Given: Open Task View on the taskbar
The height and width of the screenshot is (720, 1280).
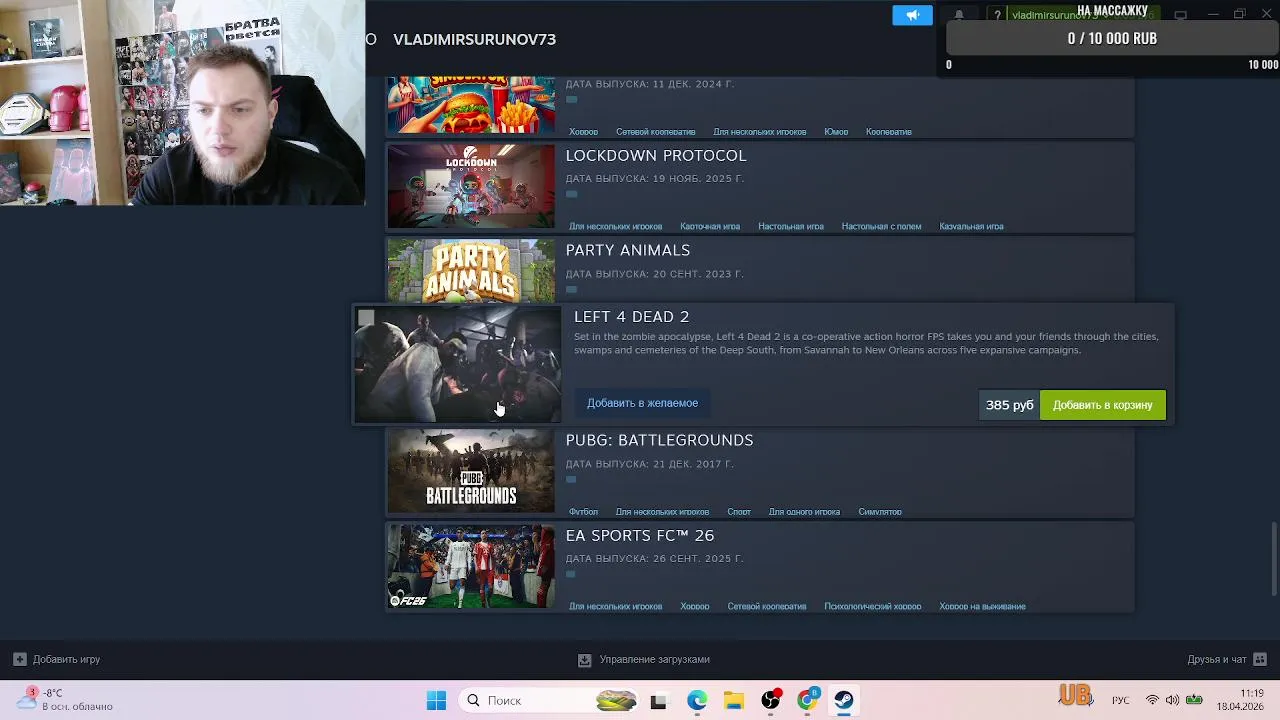Looking at the screenshot, I should [x=658, y=701].
